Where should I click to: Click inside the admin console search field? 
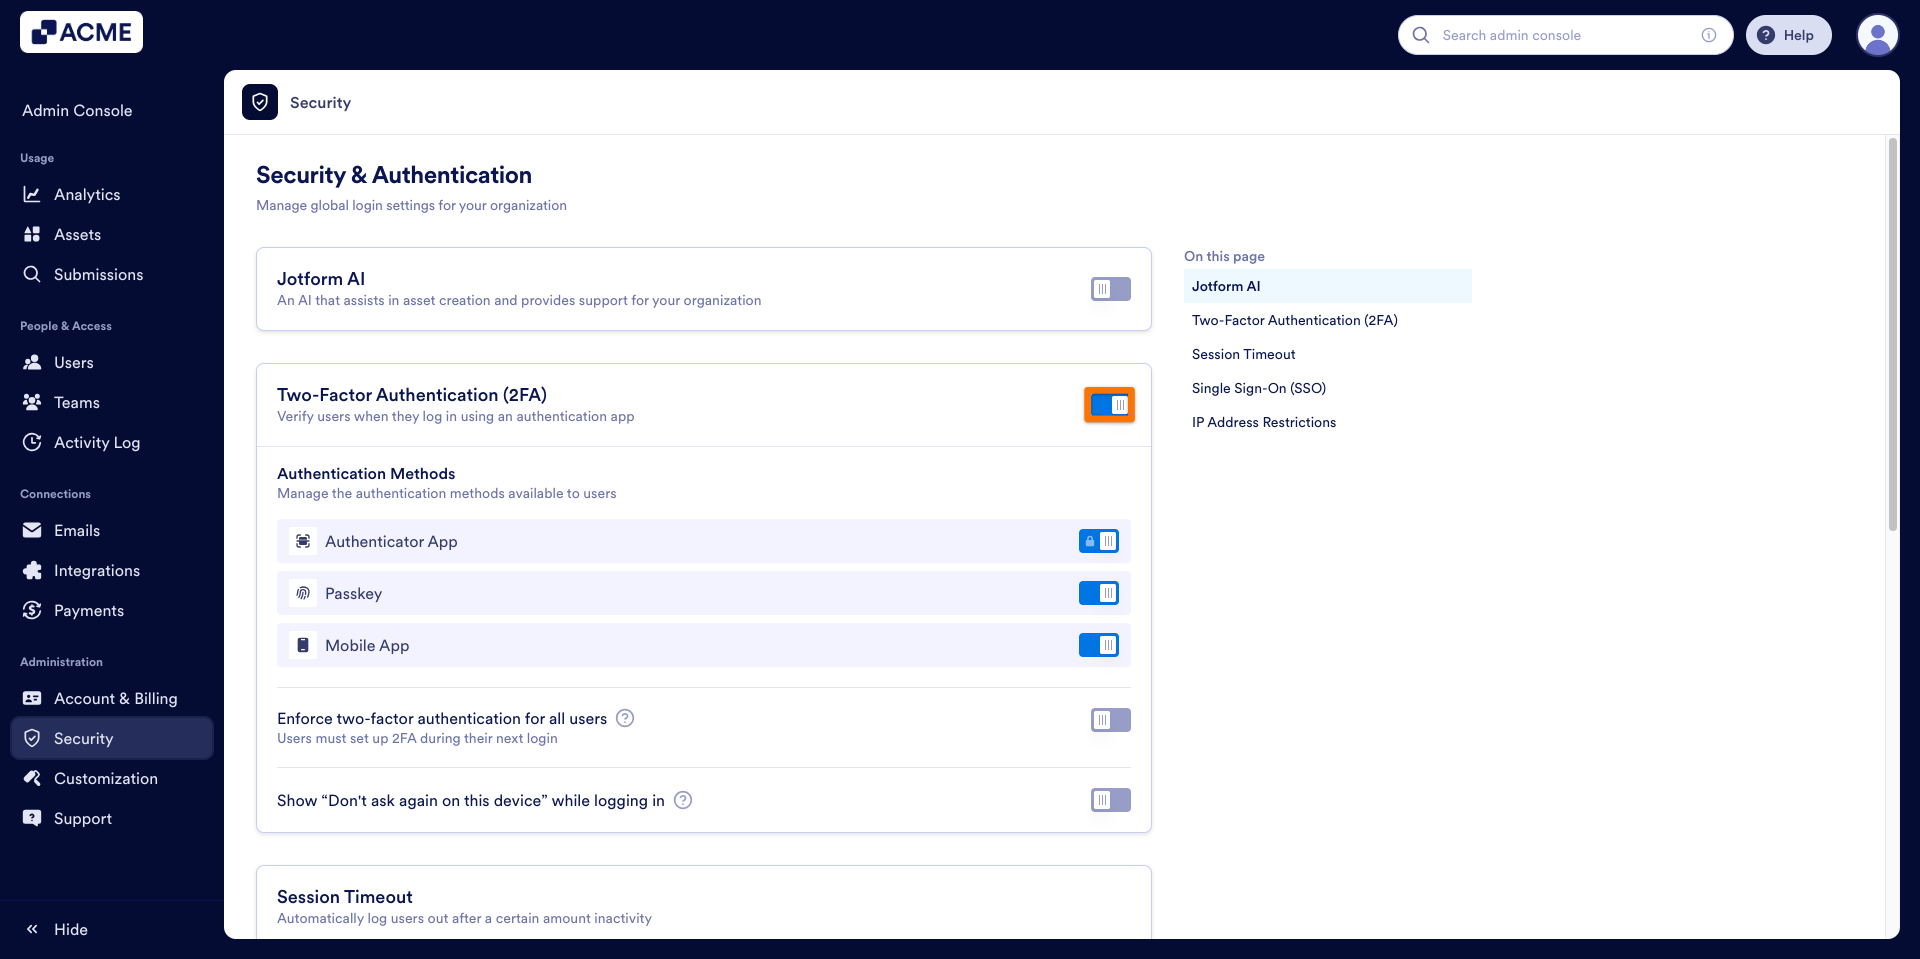1560,35
